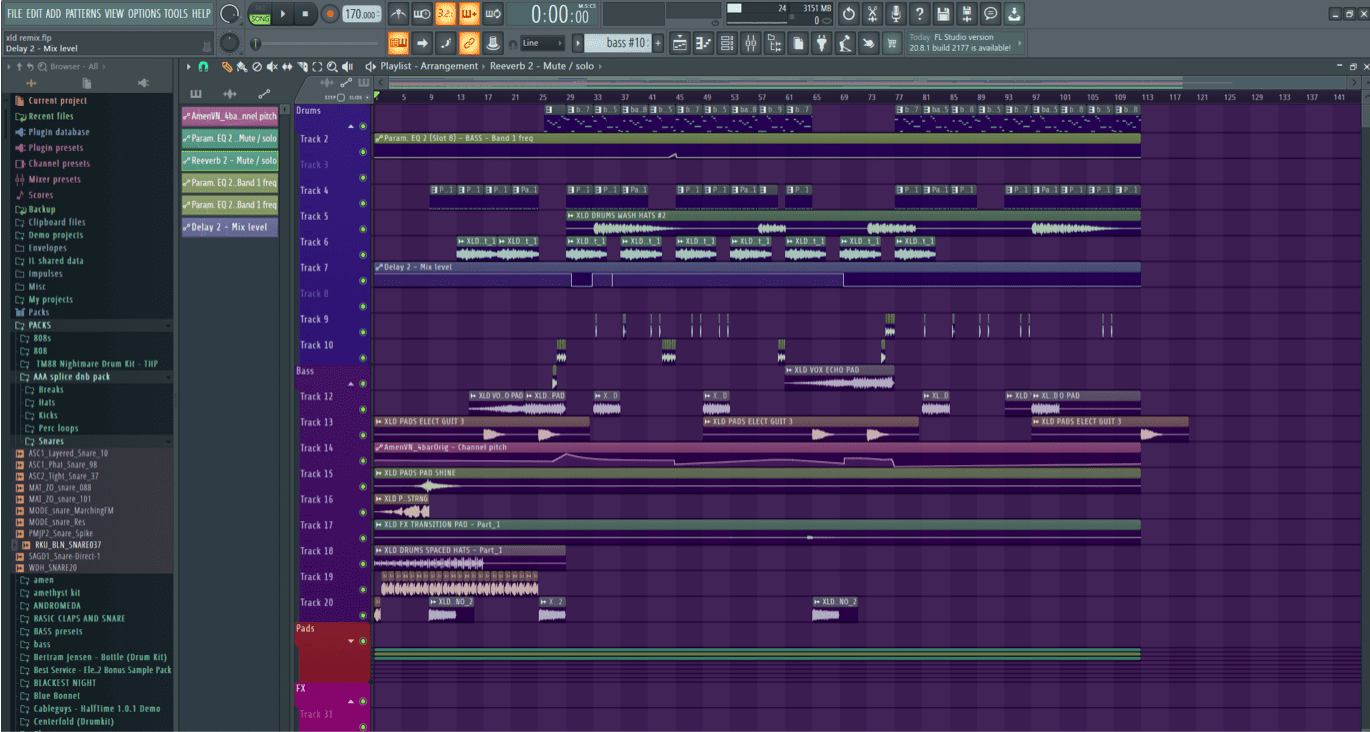
Task: Toggle blend recording overdub icon
Action: 469,14
